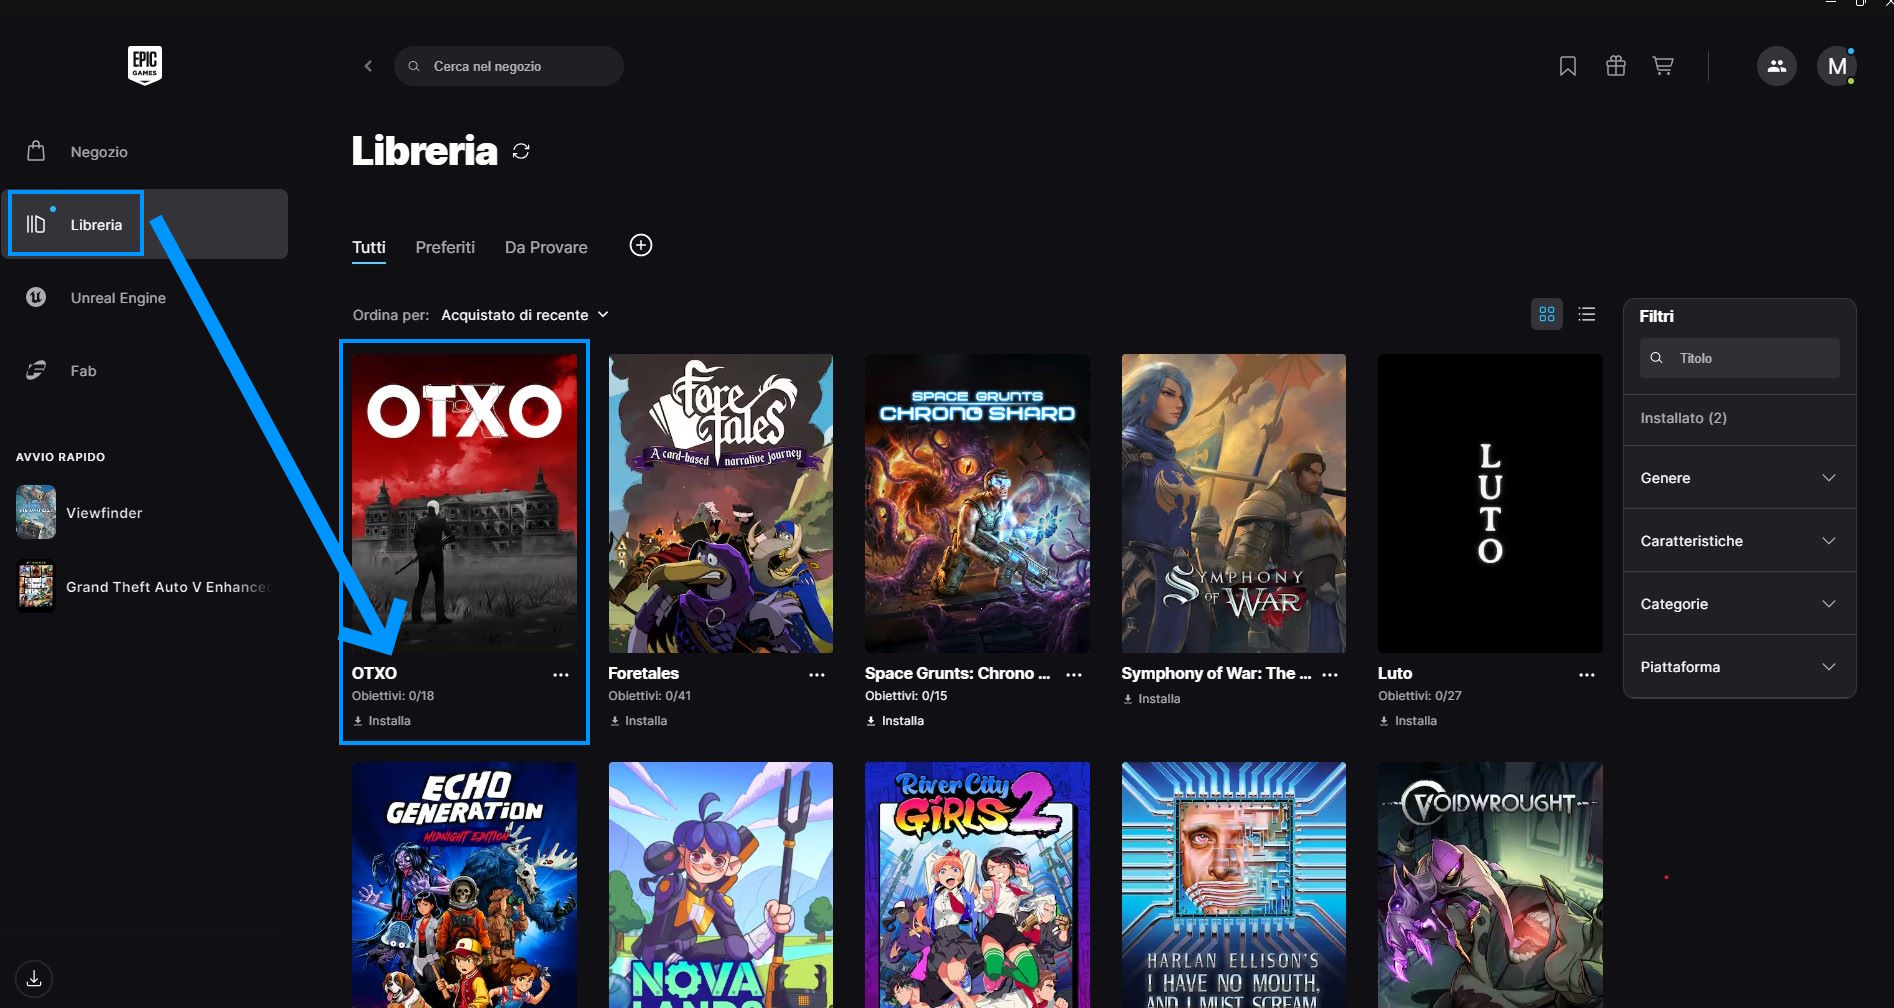Screen dimensions: 1894x1008
Task: Filter by Installato (2)
Action: click(1683, 418)
